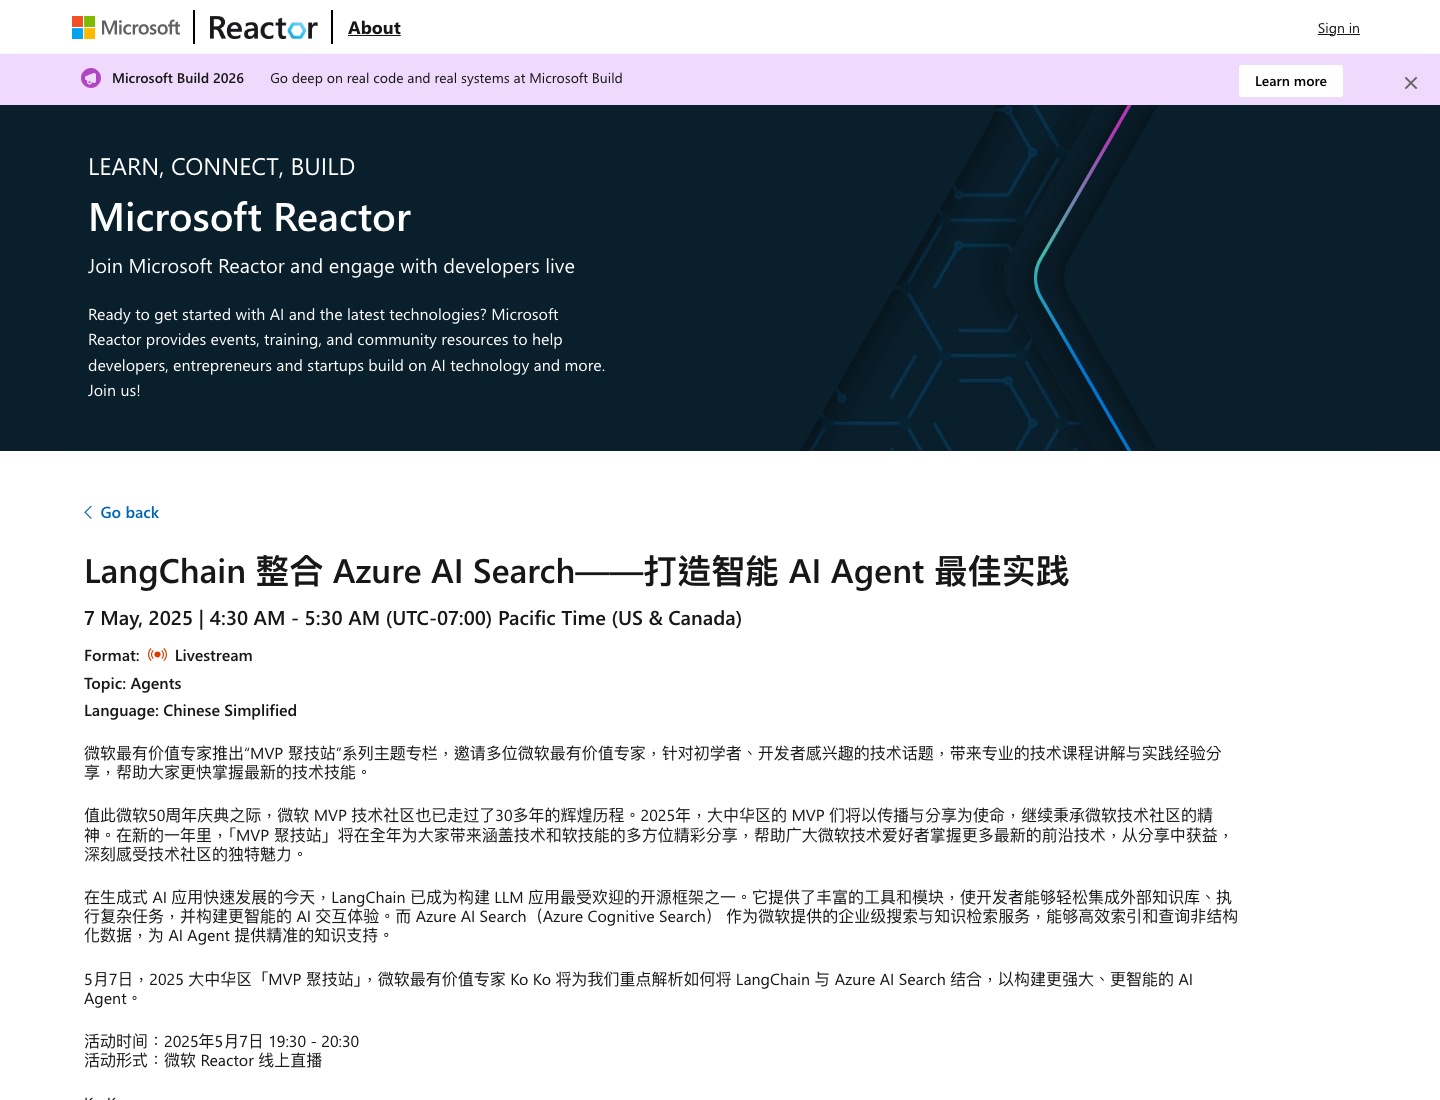Screen dimensions: 1440x1100
Task: Click the Topic: Agents text
Action: click(x=133, y=683)
